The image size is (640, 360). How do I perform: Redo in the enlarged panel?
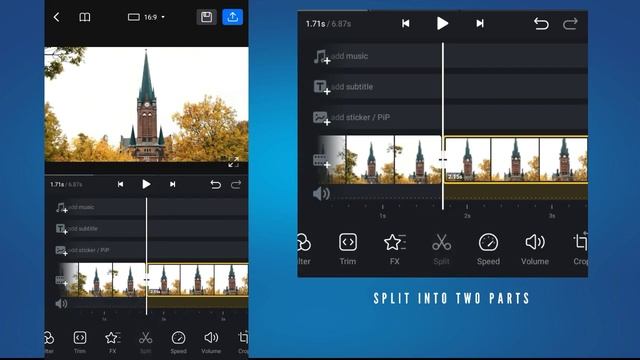tap(570, 24)
